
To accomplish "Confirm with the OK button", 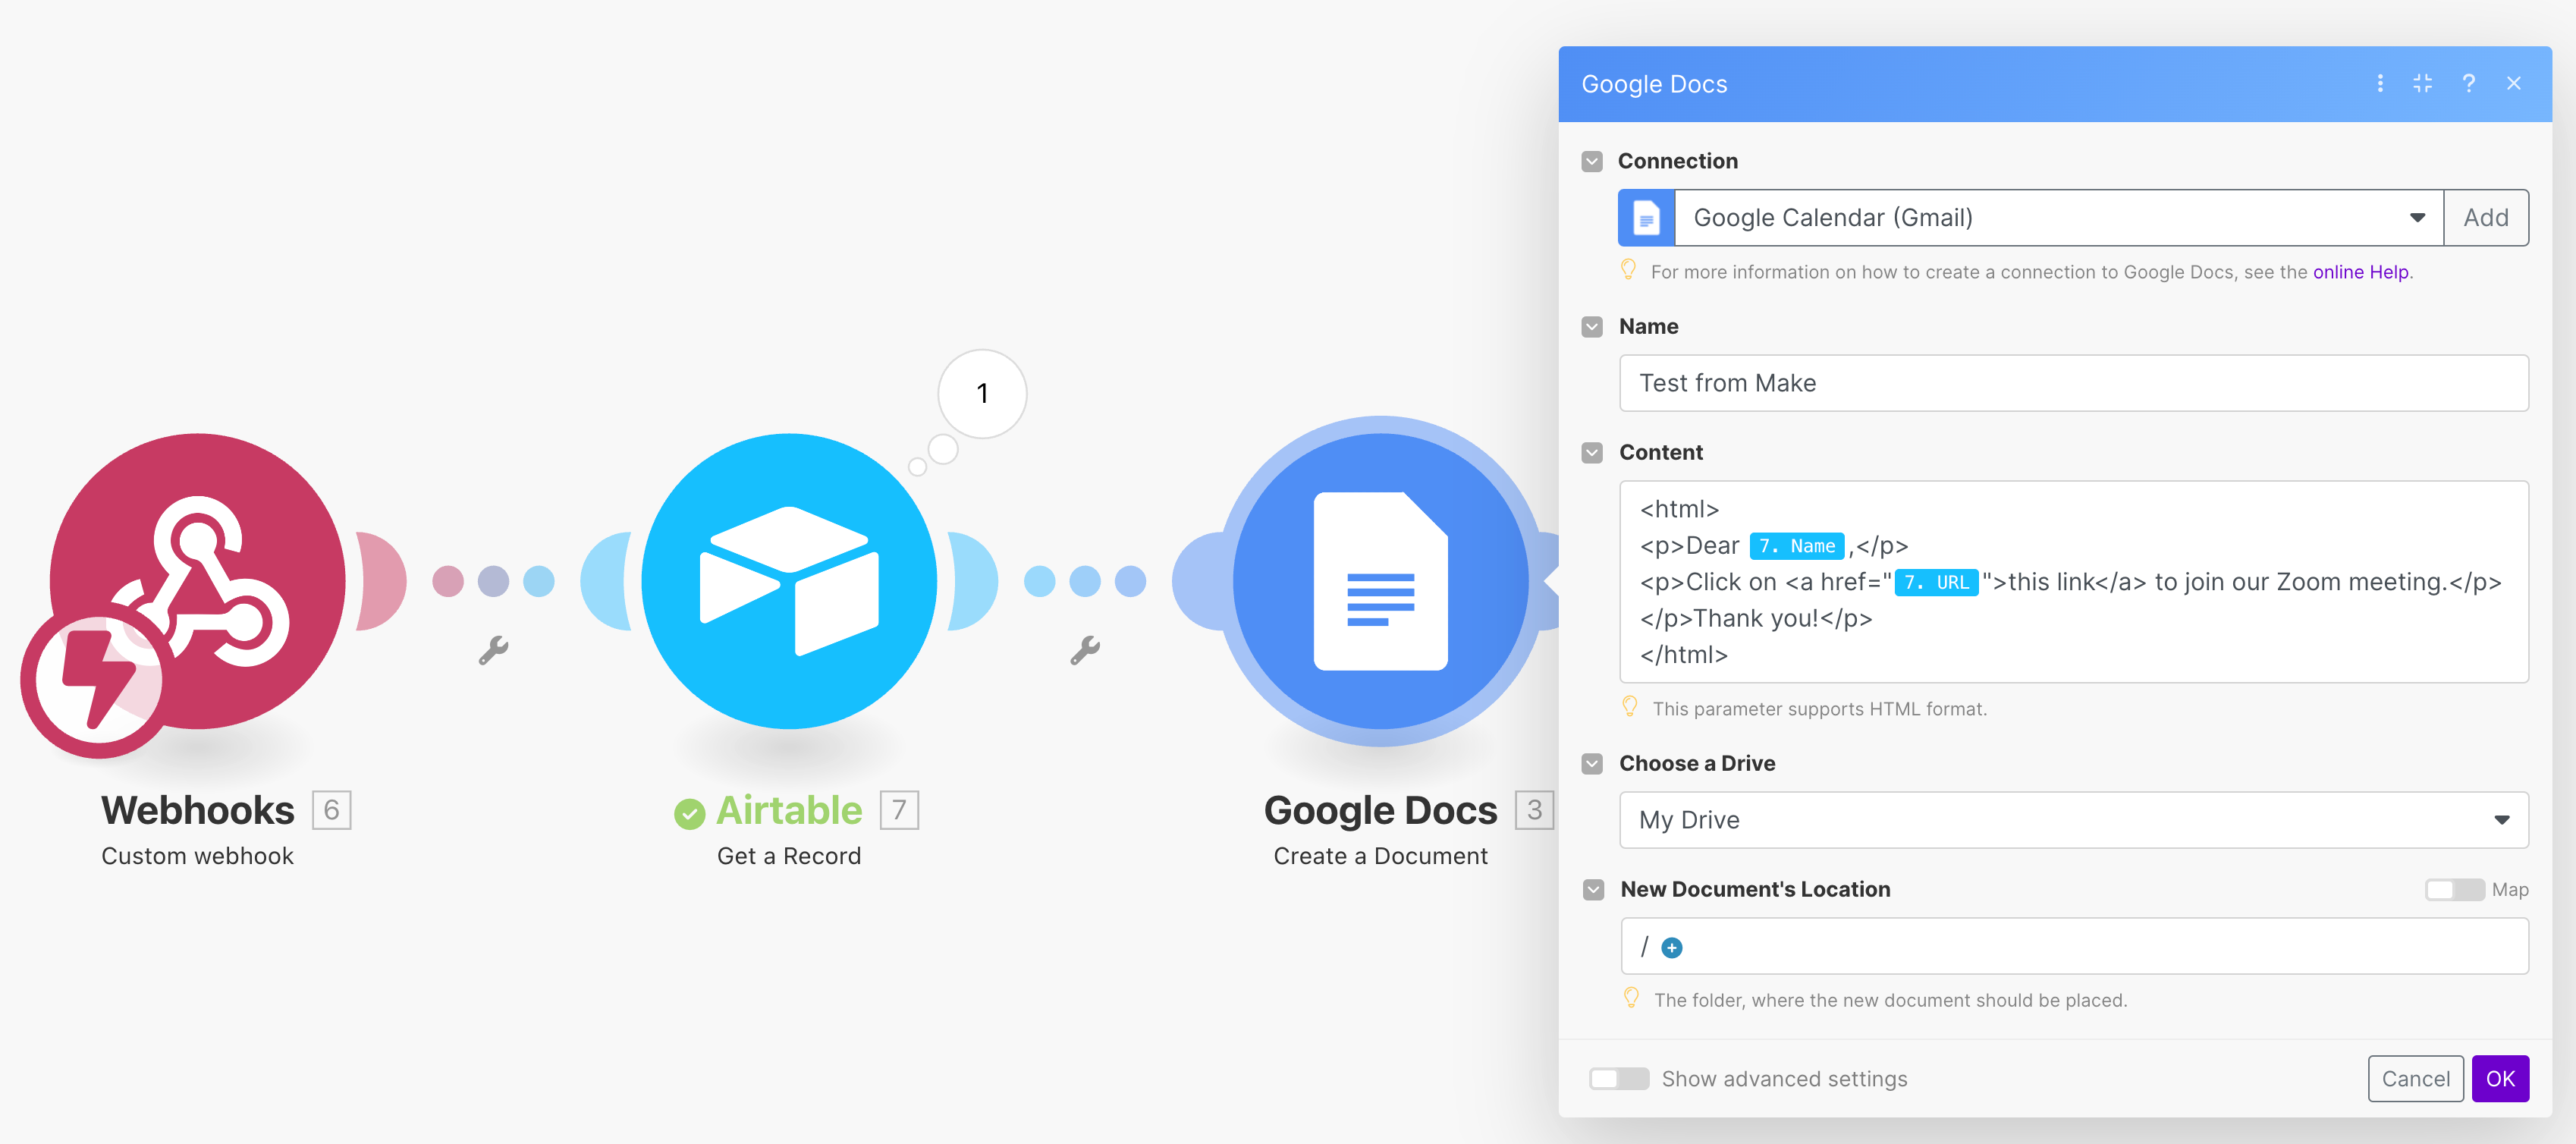I will pyautogui.click(x=2500, y=1078).
